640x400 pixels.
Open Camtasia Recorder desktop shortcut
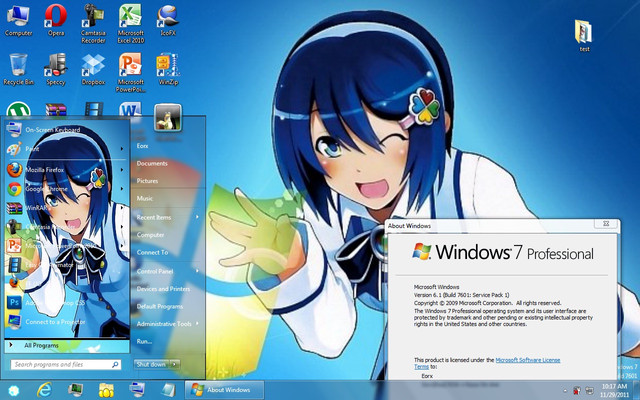pyautogui.click(x=93, y=24)
